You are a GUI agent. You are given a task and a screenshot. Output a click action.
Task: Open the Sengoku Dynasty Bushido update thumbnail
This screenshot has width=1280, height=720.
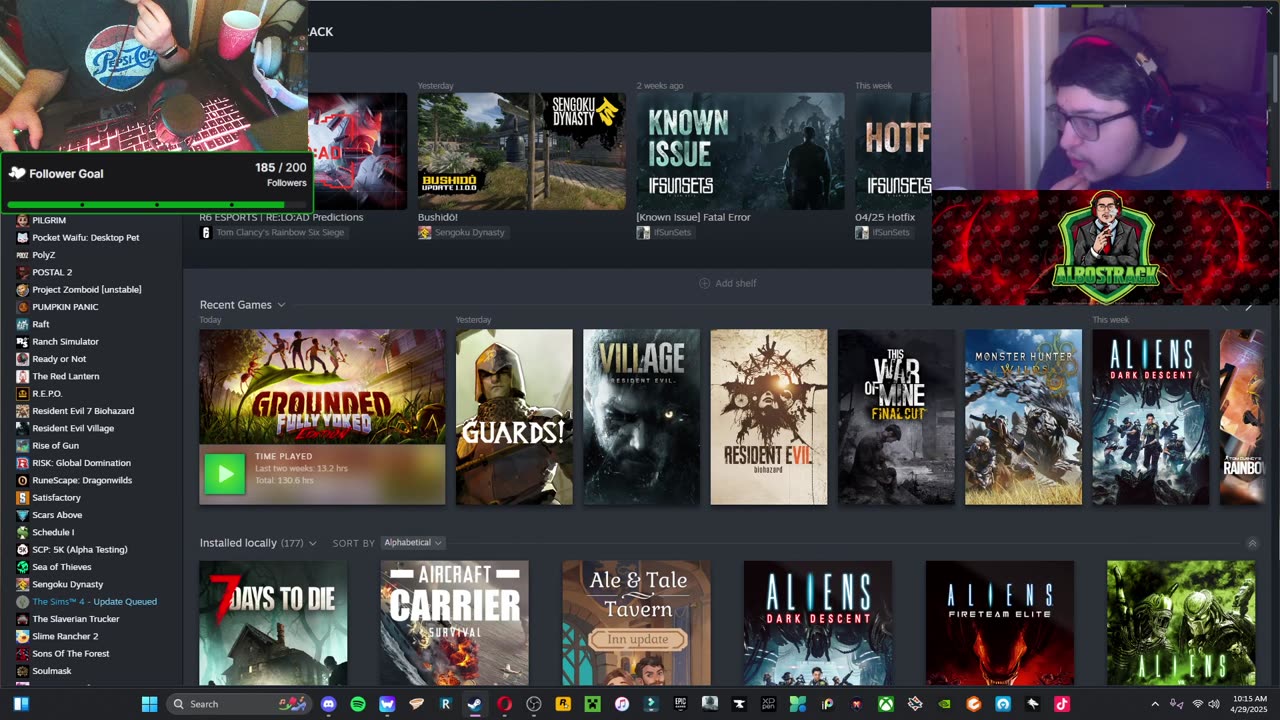(522, 151)
